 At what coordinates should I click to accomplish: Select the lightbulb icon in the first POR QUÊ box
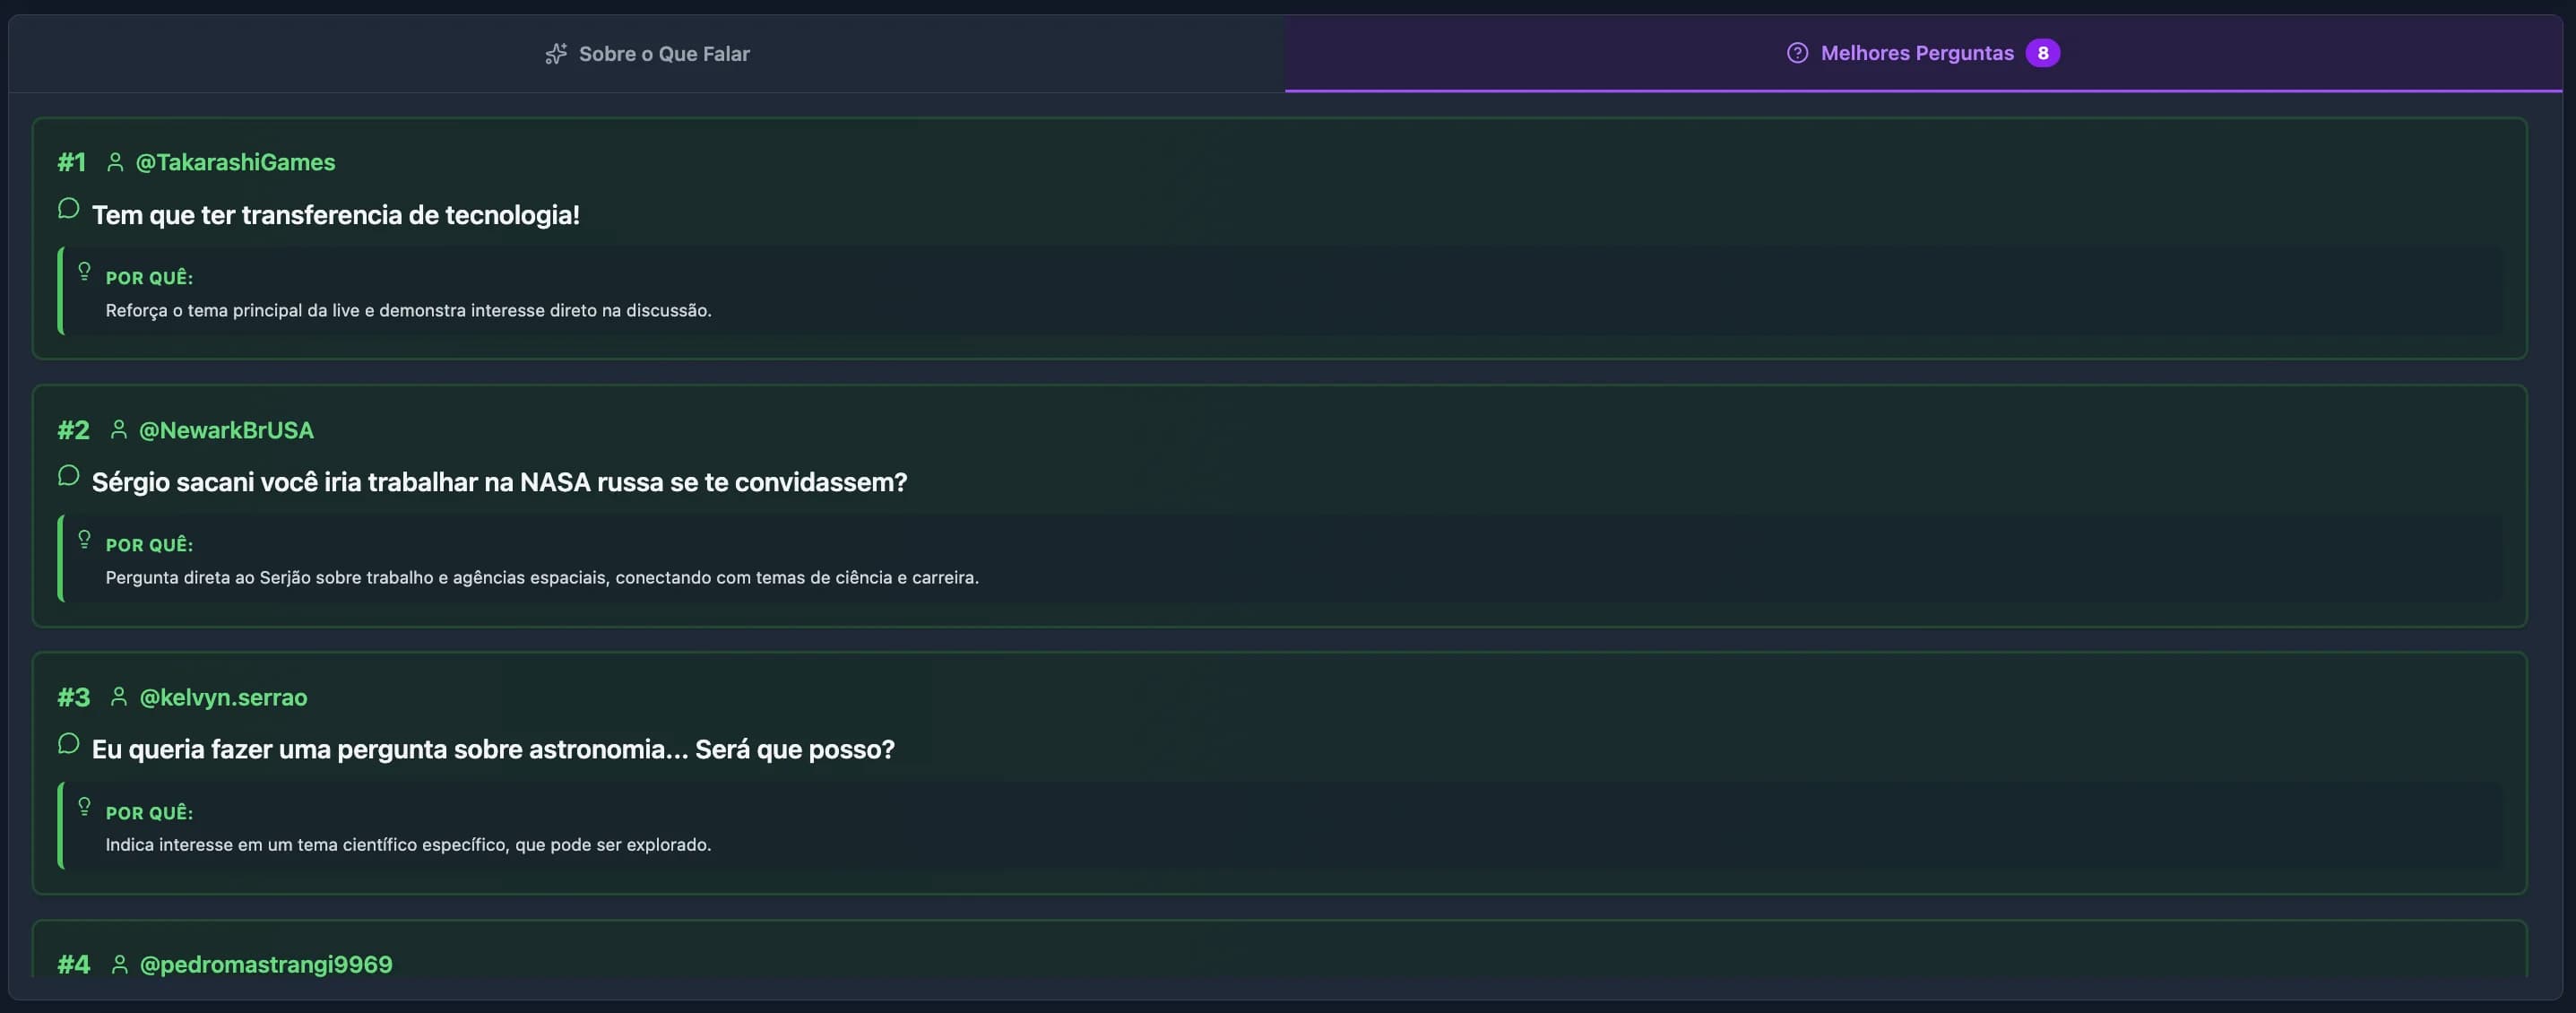84,271
